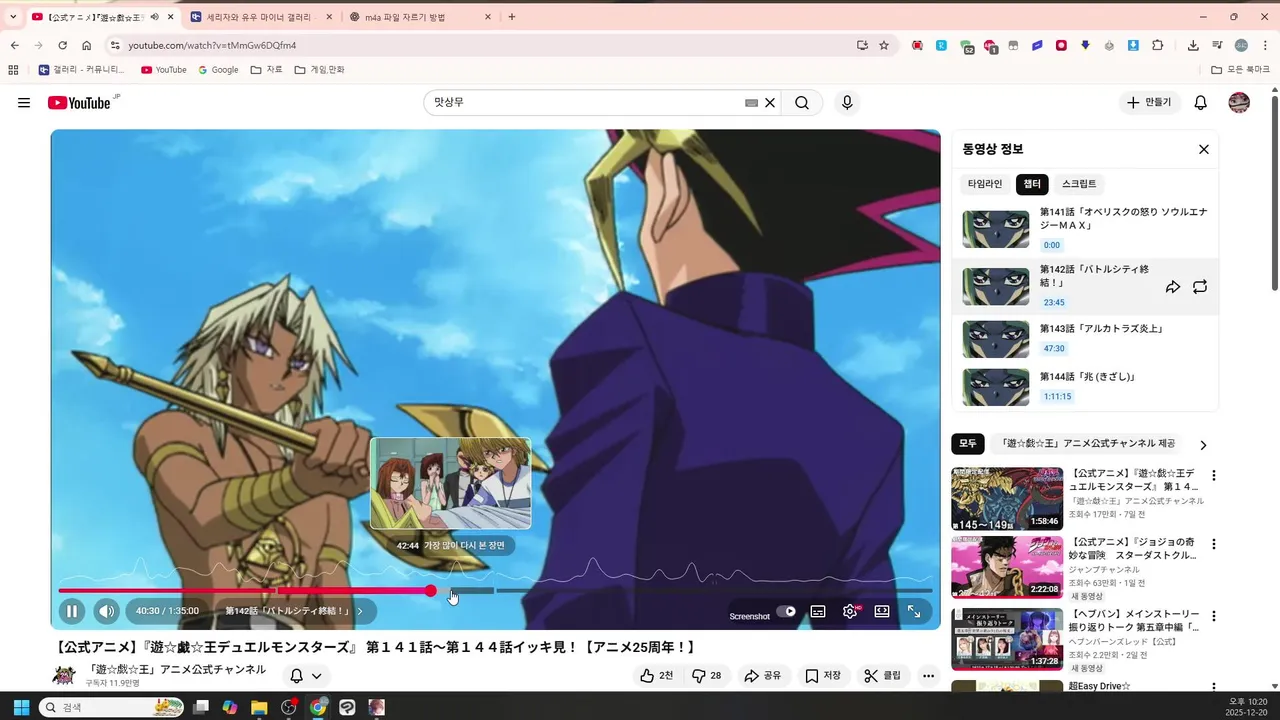Open the ジョジョの奇妙な冒険 video thumbnail
This screenshot has height=720, width=1280.
(1007, 567)
